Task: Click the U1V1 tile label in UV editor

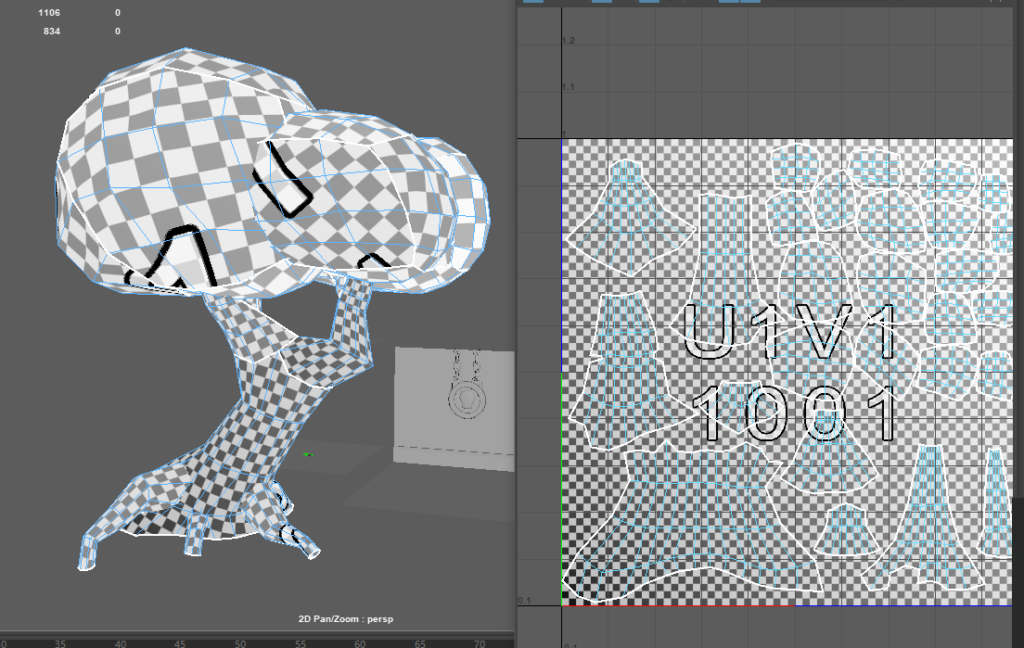Action: click(790, 332)
